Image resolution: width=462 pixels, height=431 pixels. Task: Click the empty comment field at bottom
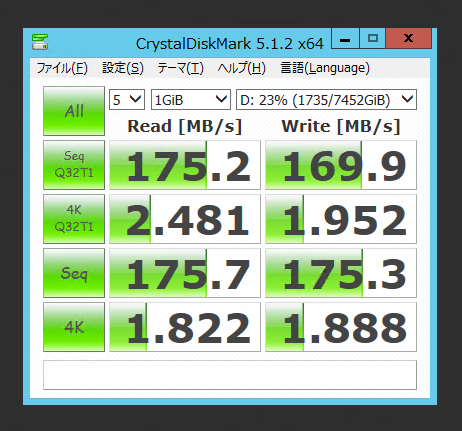(x=230, y=375)
